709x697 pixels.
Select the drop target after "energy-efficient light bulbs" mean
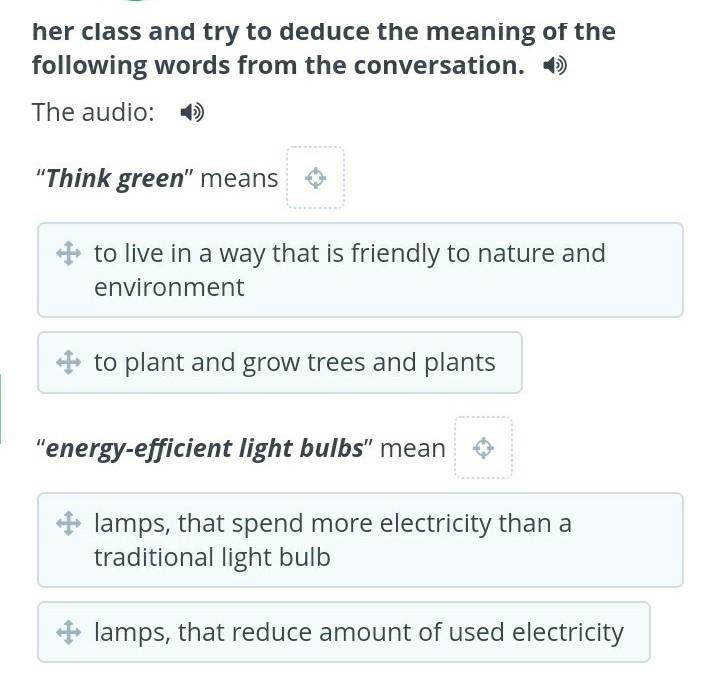(x=483, y=448)
